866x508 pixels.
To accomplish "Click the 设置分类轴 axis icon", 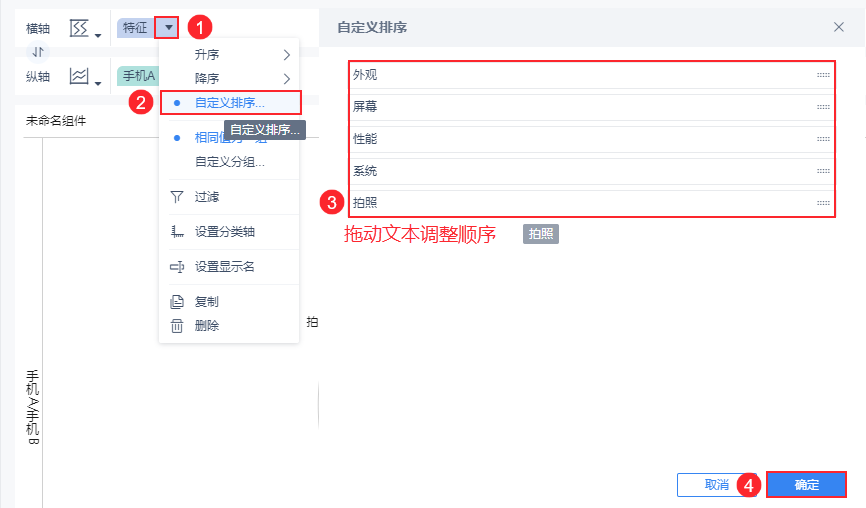I will point(177,232).
